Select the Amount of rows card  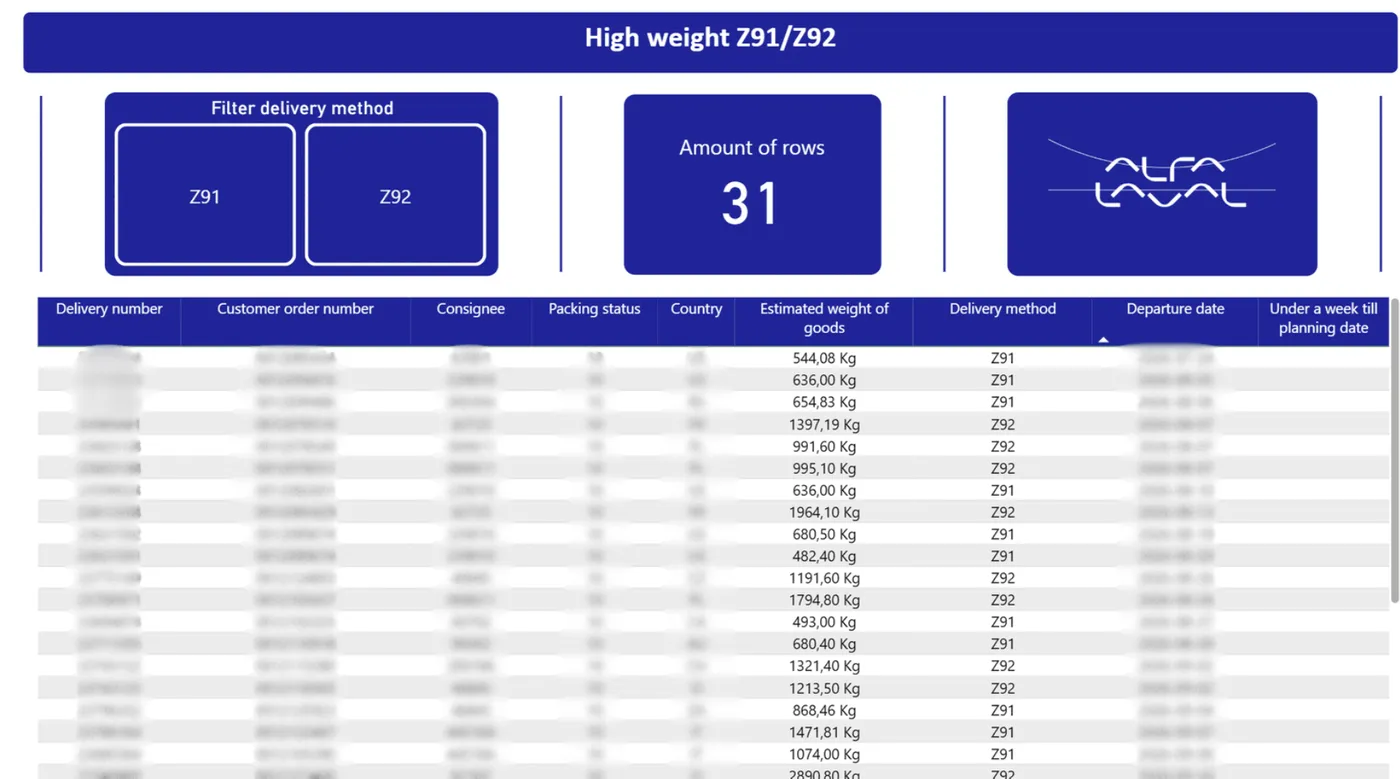pos(752,184)
